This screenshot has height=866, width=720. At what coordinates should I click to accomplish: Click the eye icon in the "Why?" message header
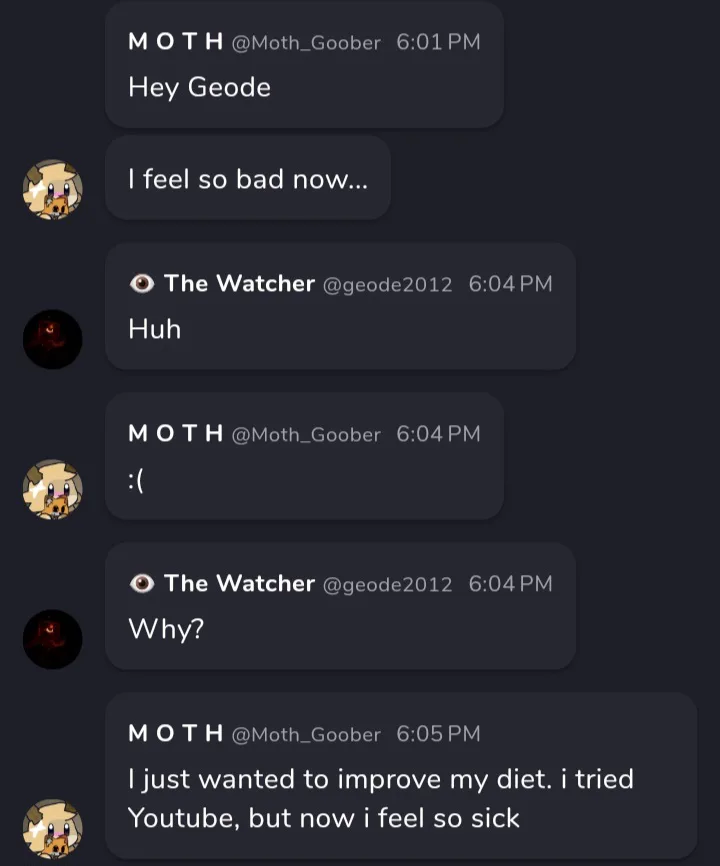(142, 584)
